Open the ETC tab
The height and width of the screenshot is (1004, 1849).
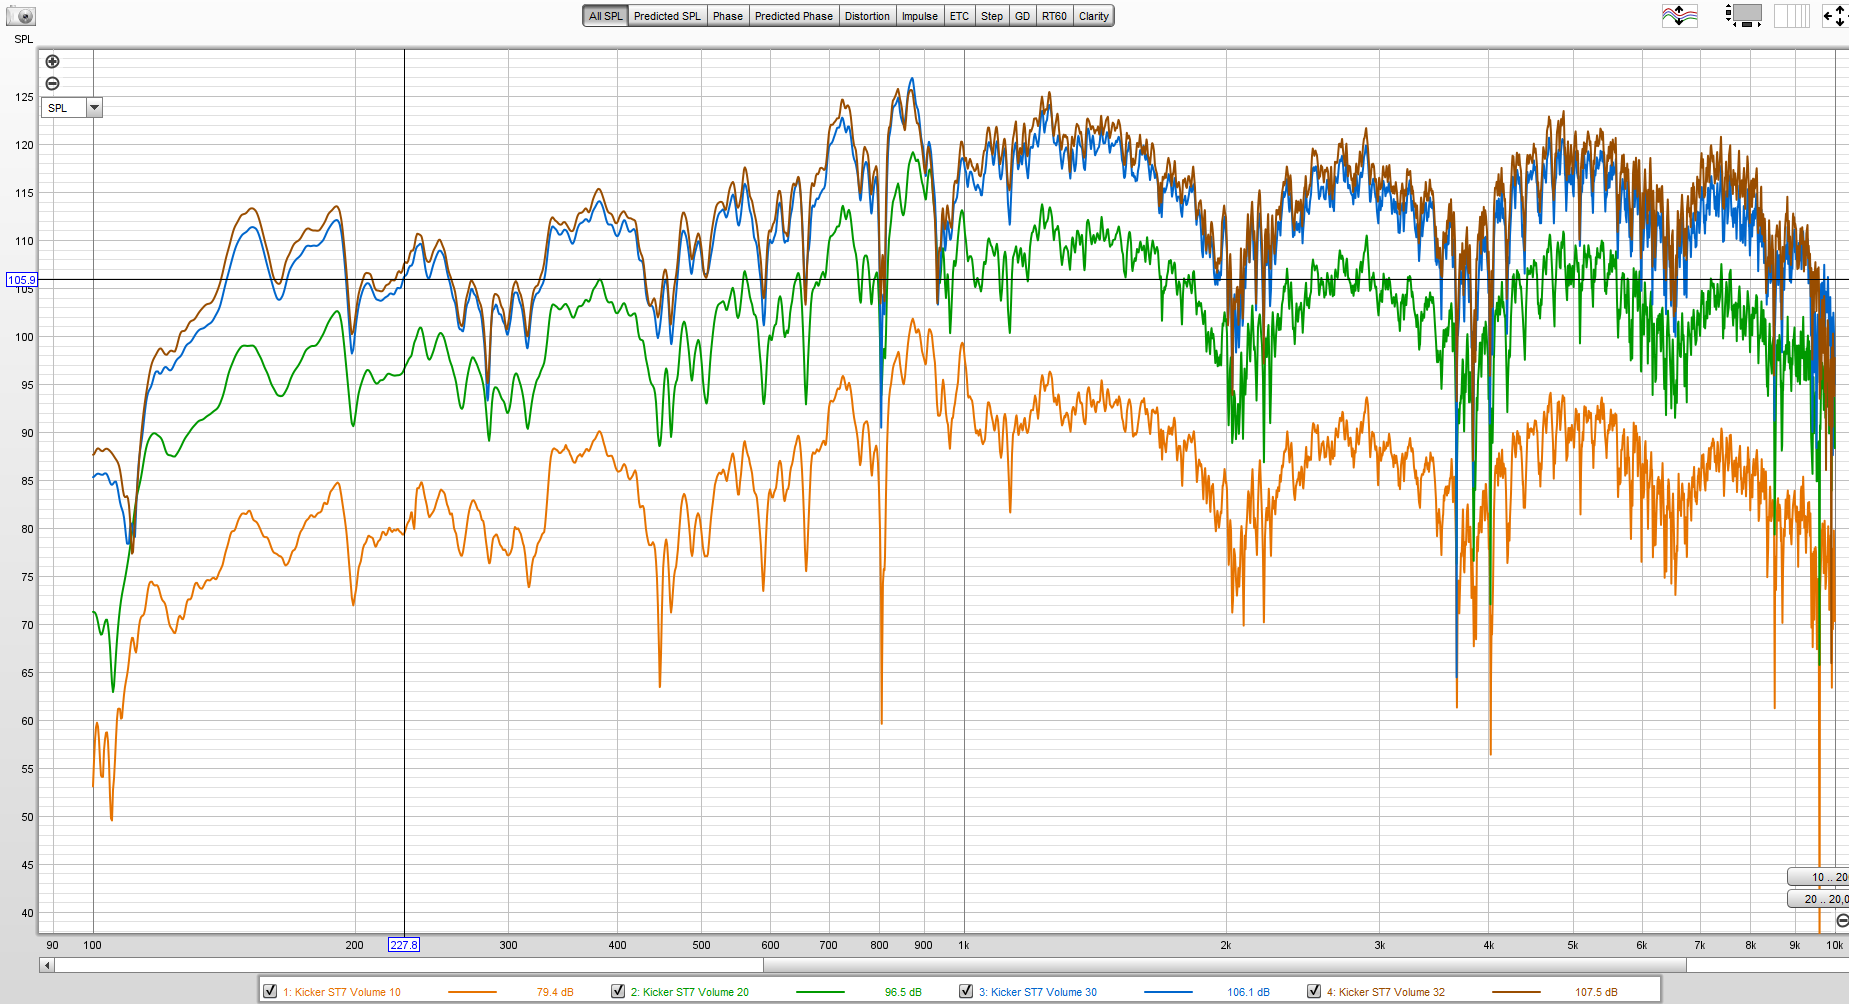coord(959,16)
